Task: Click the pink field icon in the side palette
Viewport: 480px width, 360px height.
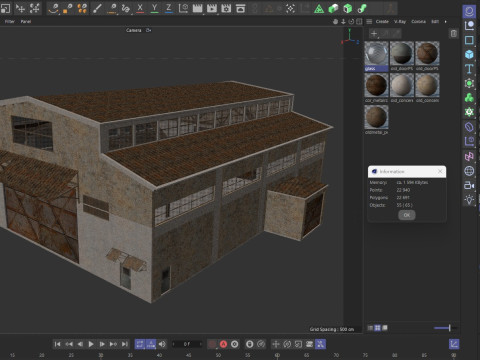Action: 469,156
